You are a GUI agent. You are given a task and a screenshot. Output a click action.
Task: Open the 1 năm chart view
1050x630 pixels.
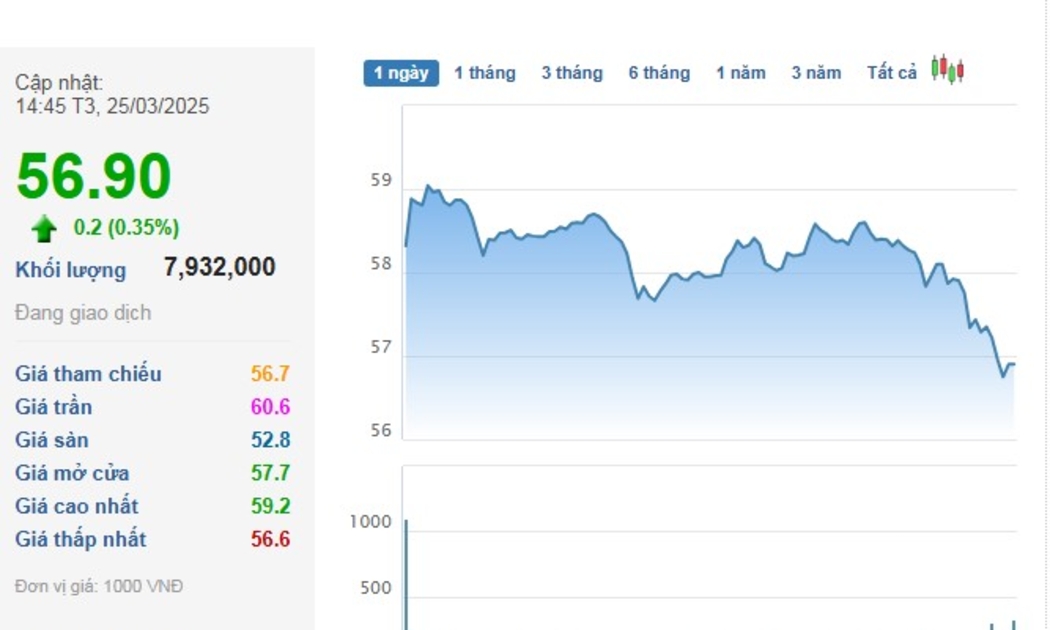740,73
